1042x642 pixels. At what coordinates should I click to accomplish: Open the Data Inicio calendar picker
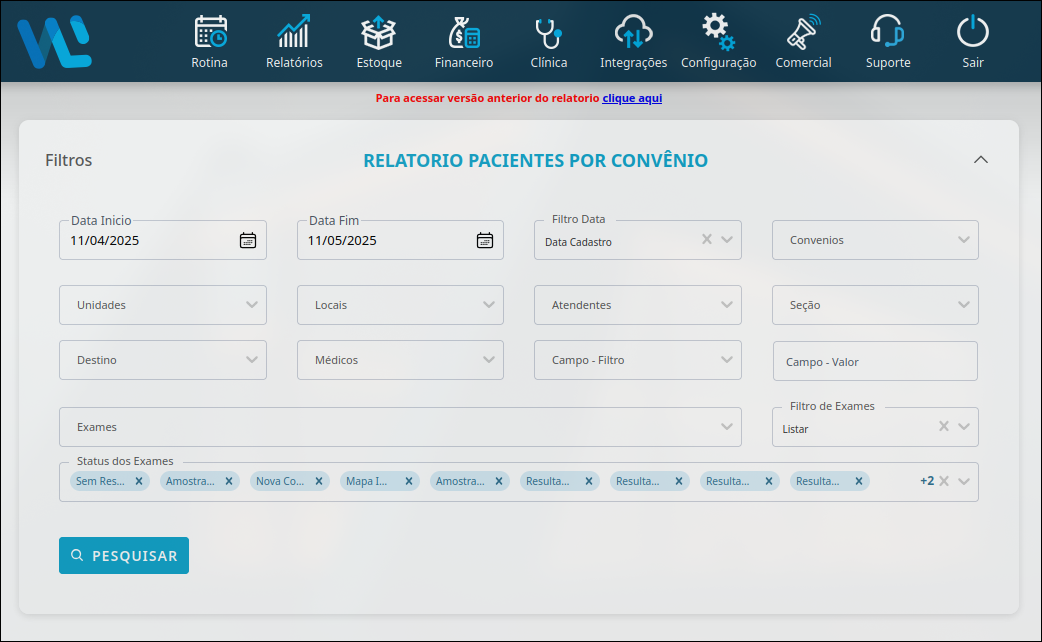tap(248, 241)
